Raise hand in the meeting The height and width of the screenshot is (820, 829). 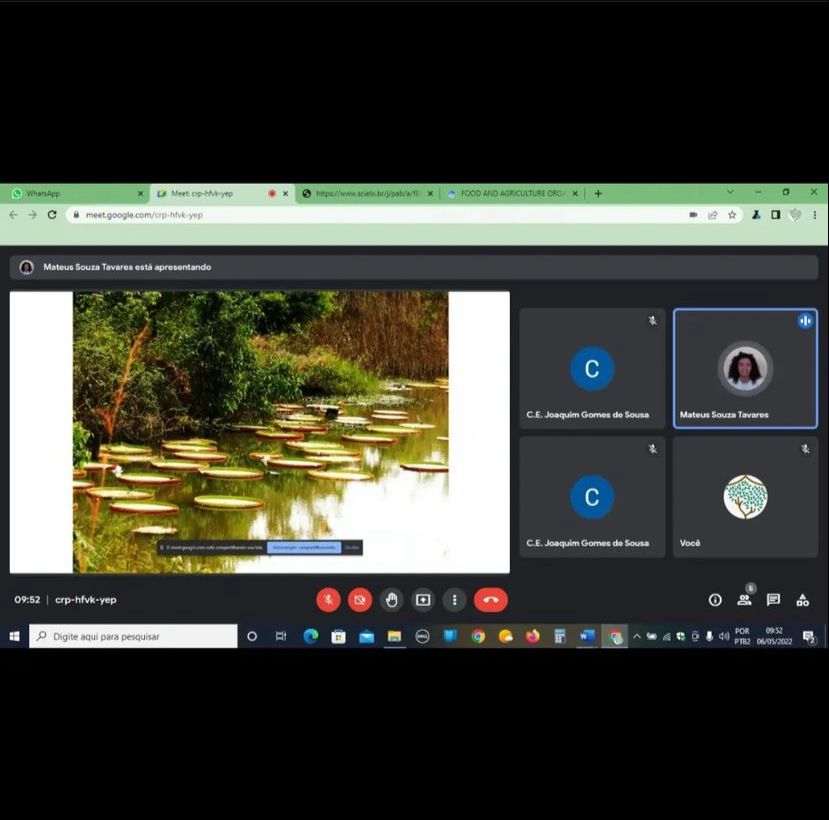pos(392,600)
